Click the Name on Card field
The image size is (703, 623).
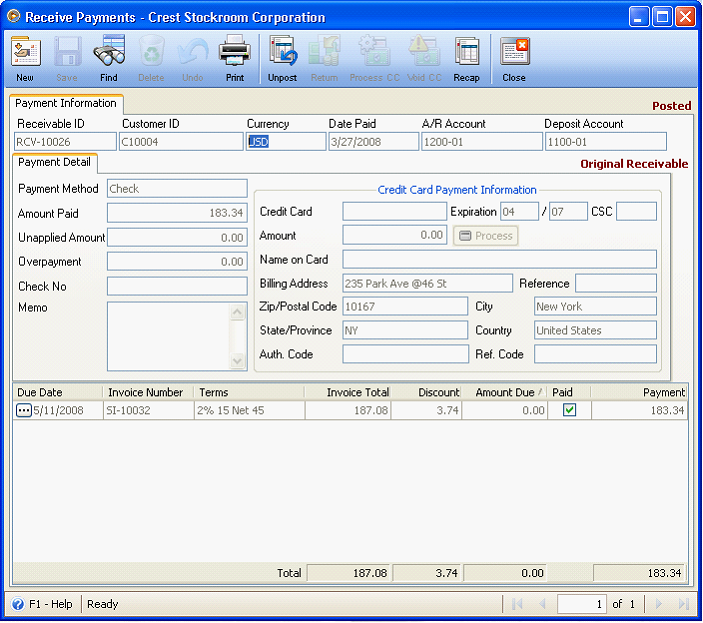tap(499, 259)
